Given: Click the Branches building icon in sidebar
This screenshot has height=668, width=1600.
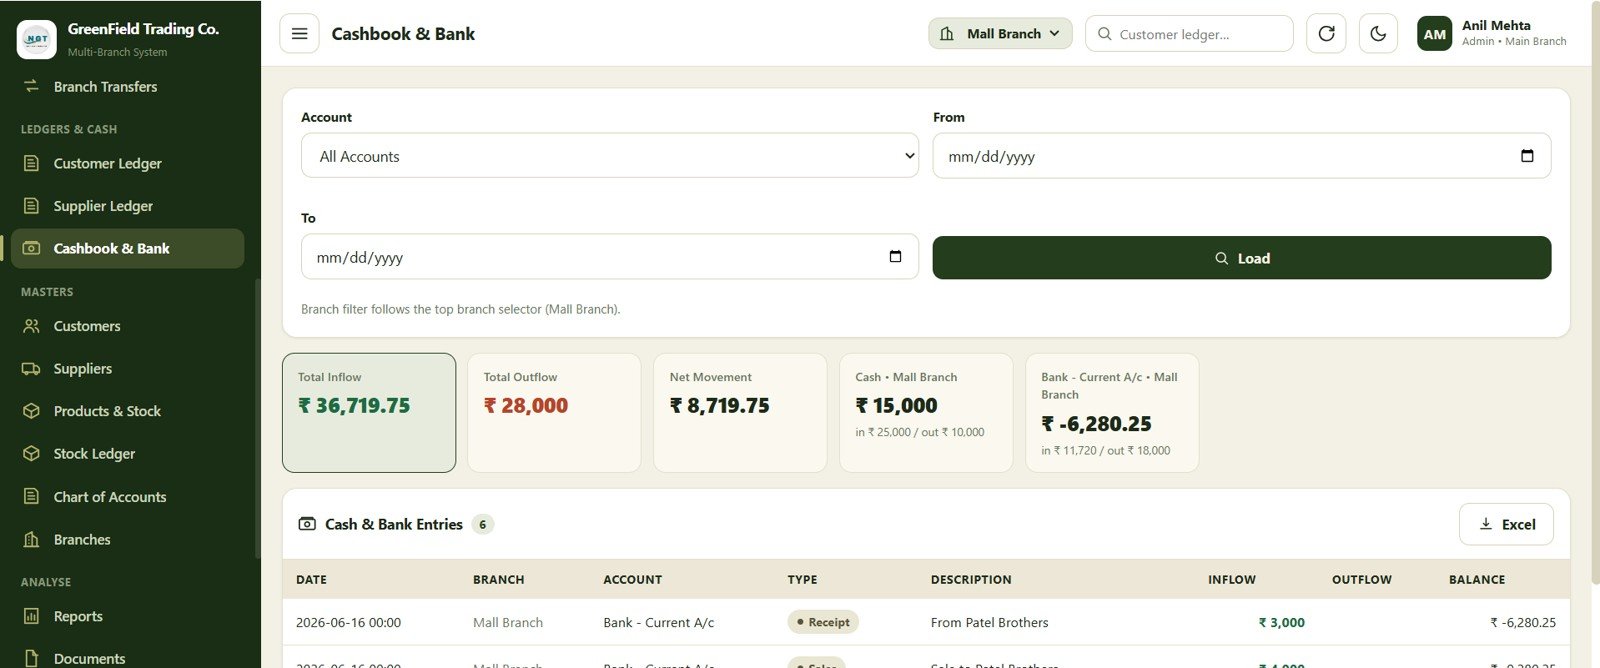Looking at the screenshot, I should tap(31, 539).
